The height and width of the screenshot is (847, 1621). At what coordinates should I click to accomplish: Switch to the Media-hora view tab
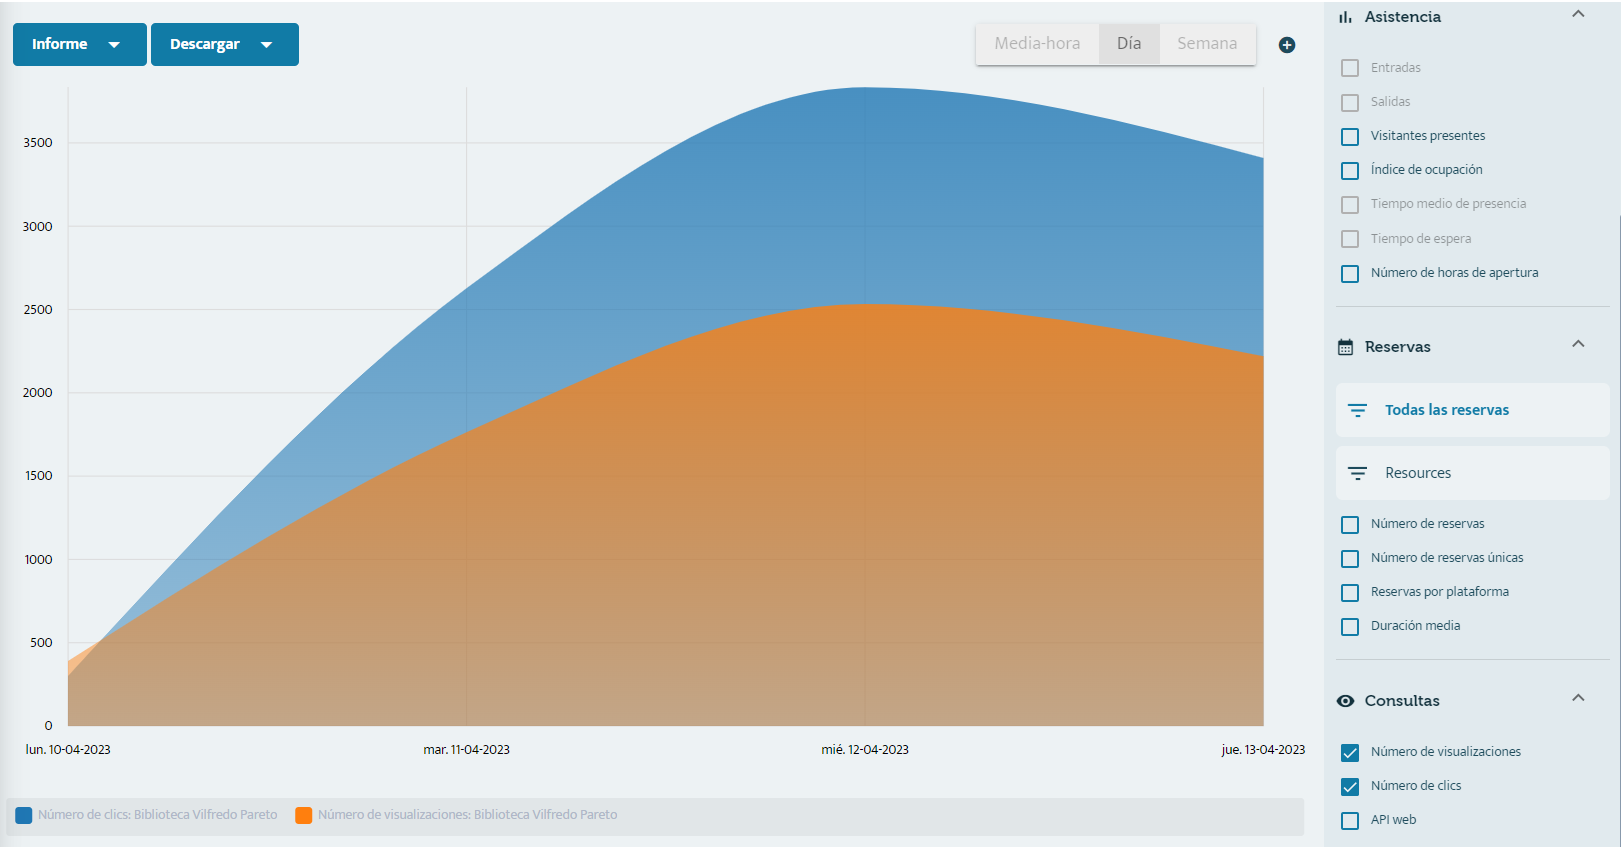1037,44
